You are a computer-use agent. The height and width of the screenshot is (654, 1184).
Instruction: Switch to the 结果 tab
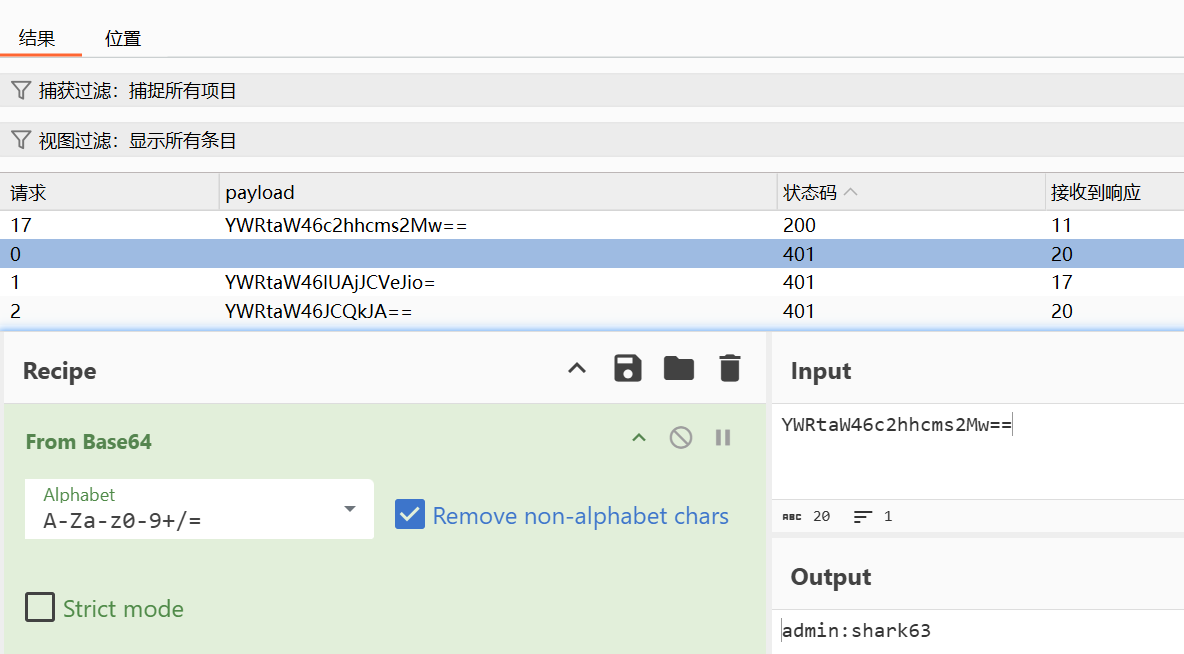point(37,39)
